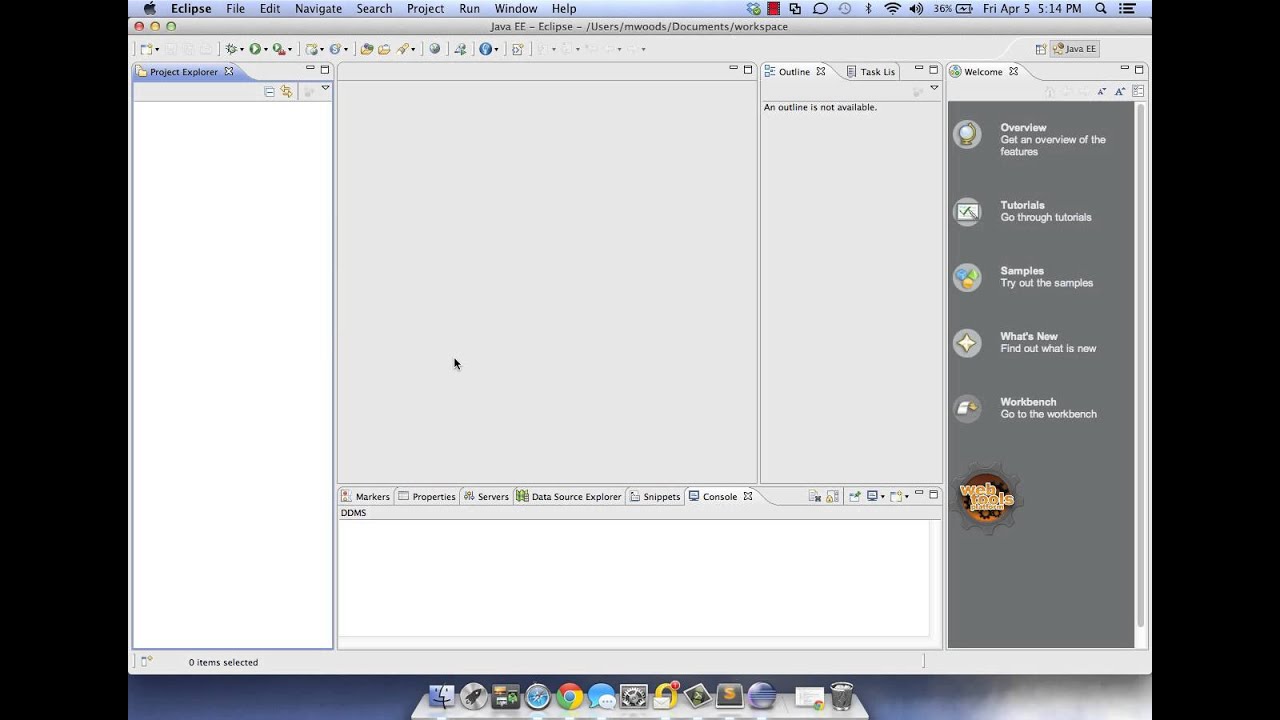Switch to the Snippets tab

(655, 496)
